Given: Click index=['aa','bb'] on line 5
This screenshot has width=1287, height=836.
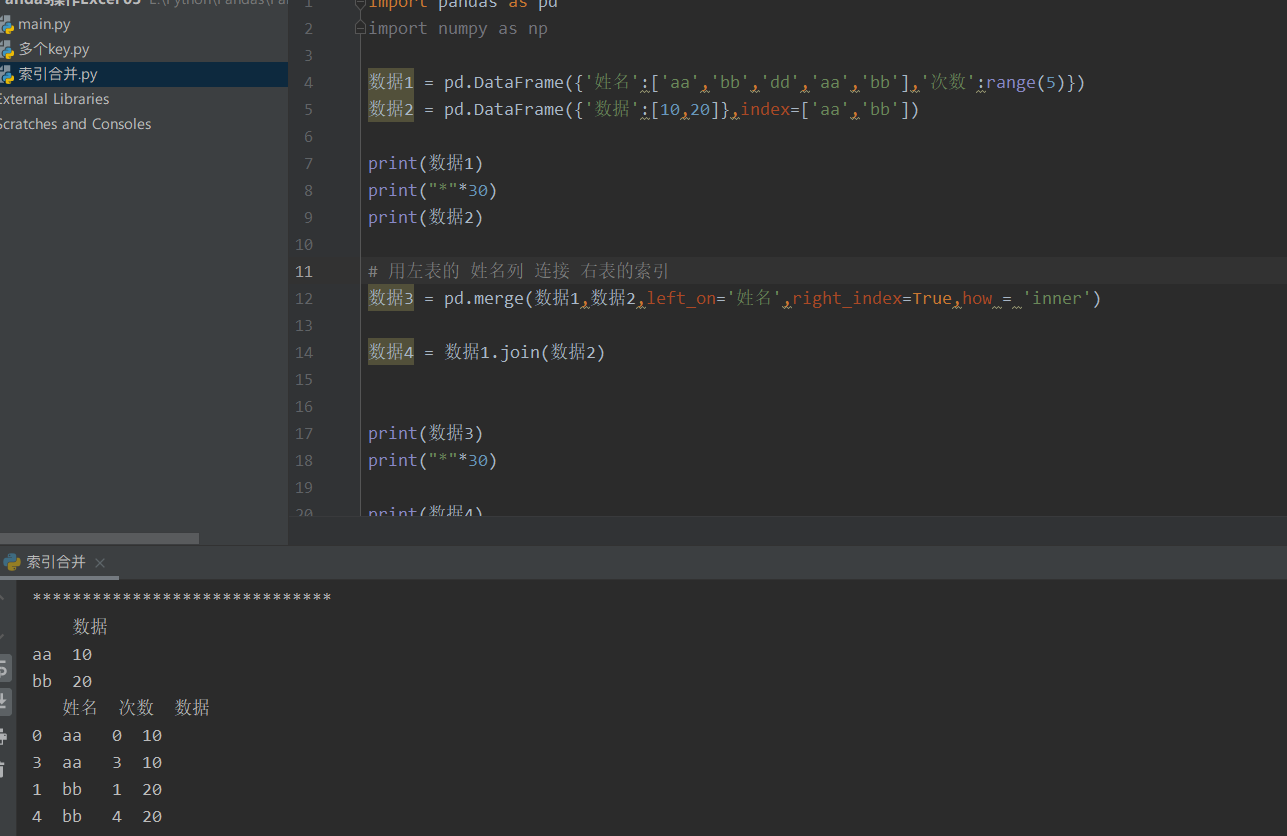Looking at the screenshot, I should pos(824,109).
